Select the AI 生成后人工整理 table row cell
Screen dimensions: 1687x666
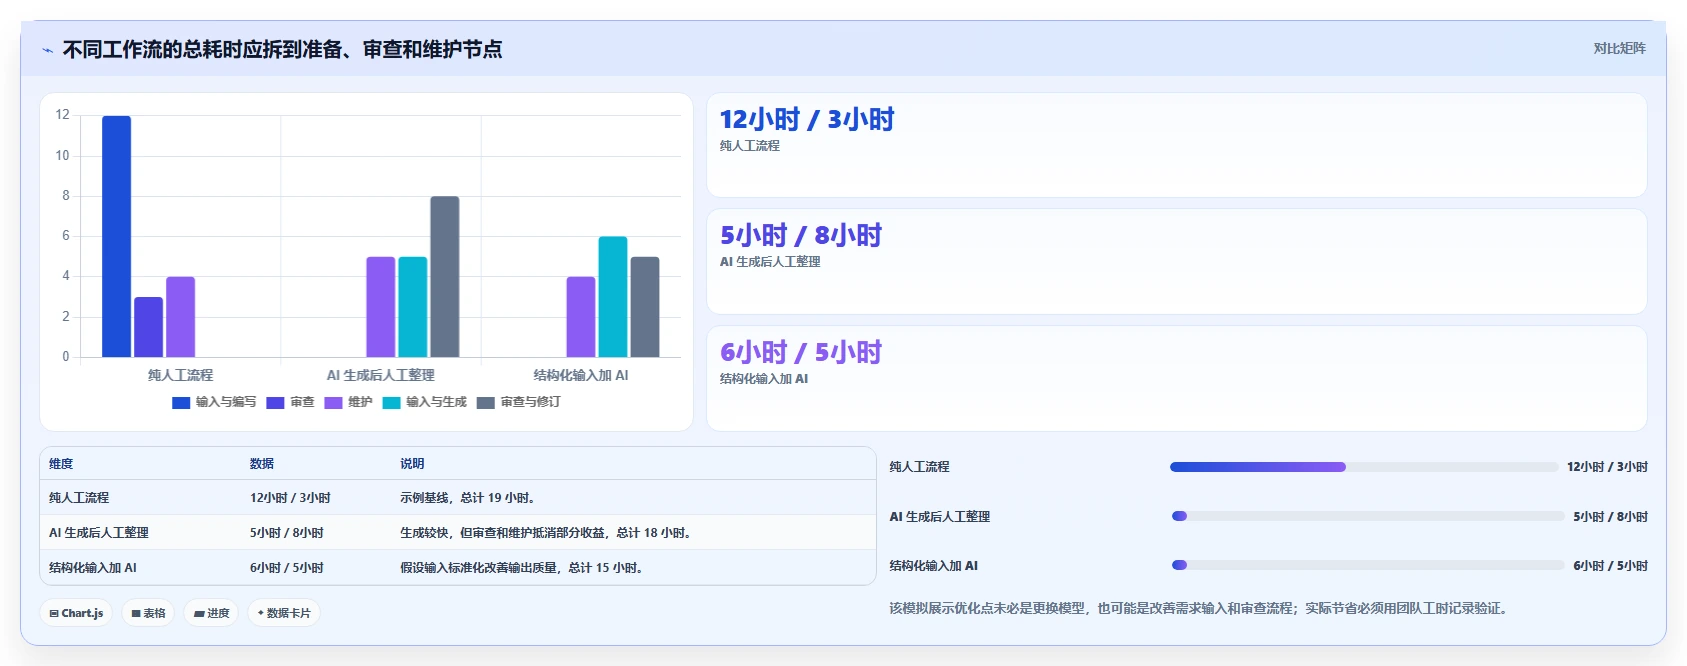(99, 533)
